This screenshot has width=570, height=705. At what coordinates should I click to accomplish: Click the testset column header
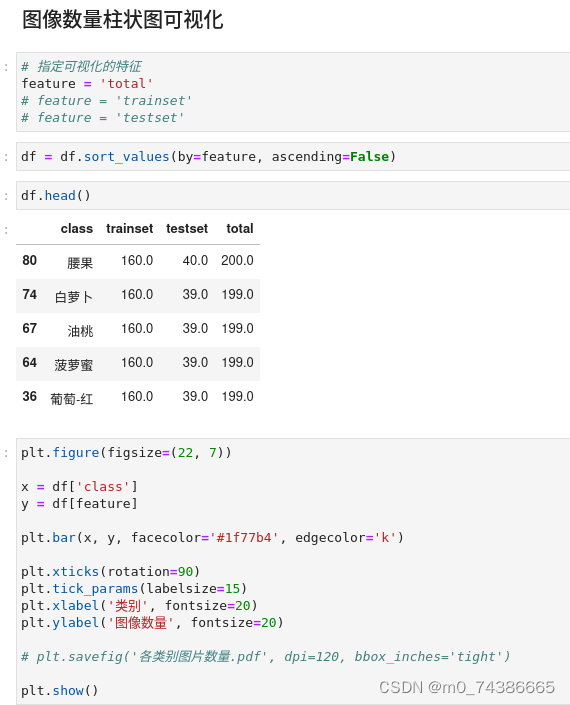(x=187, y=228)
